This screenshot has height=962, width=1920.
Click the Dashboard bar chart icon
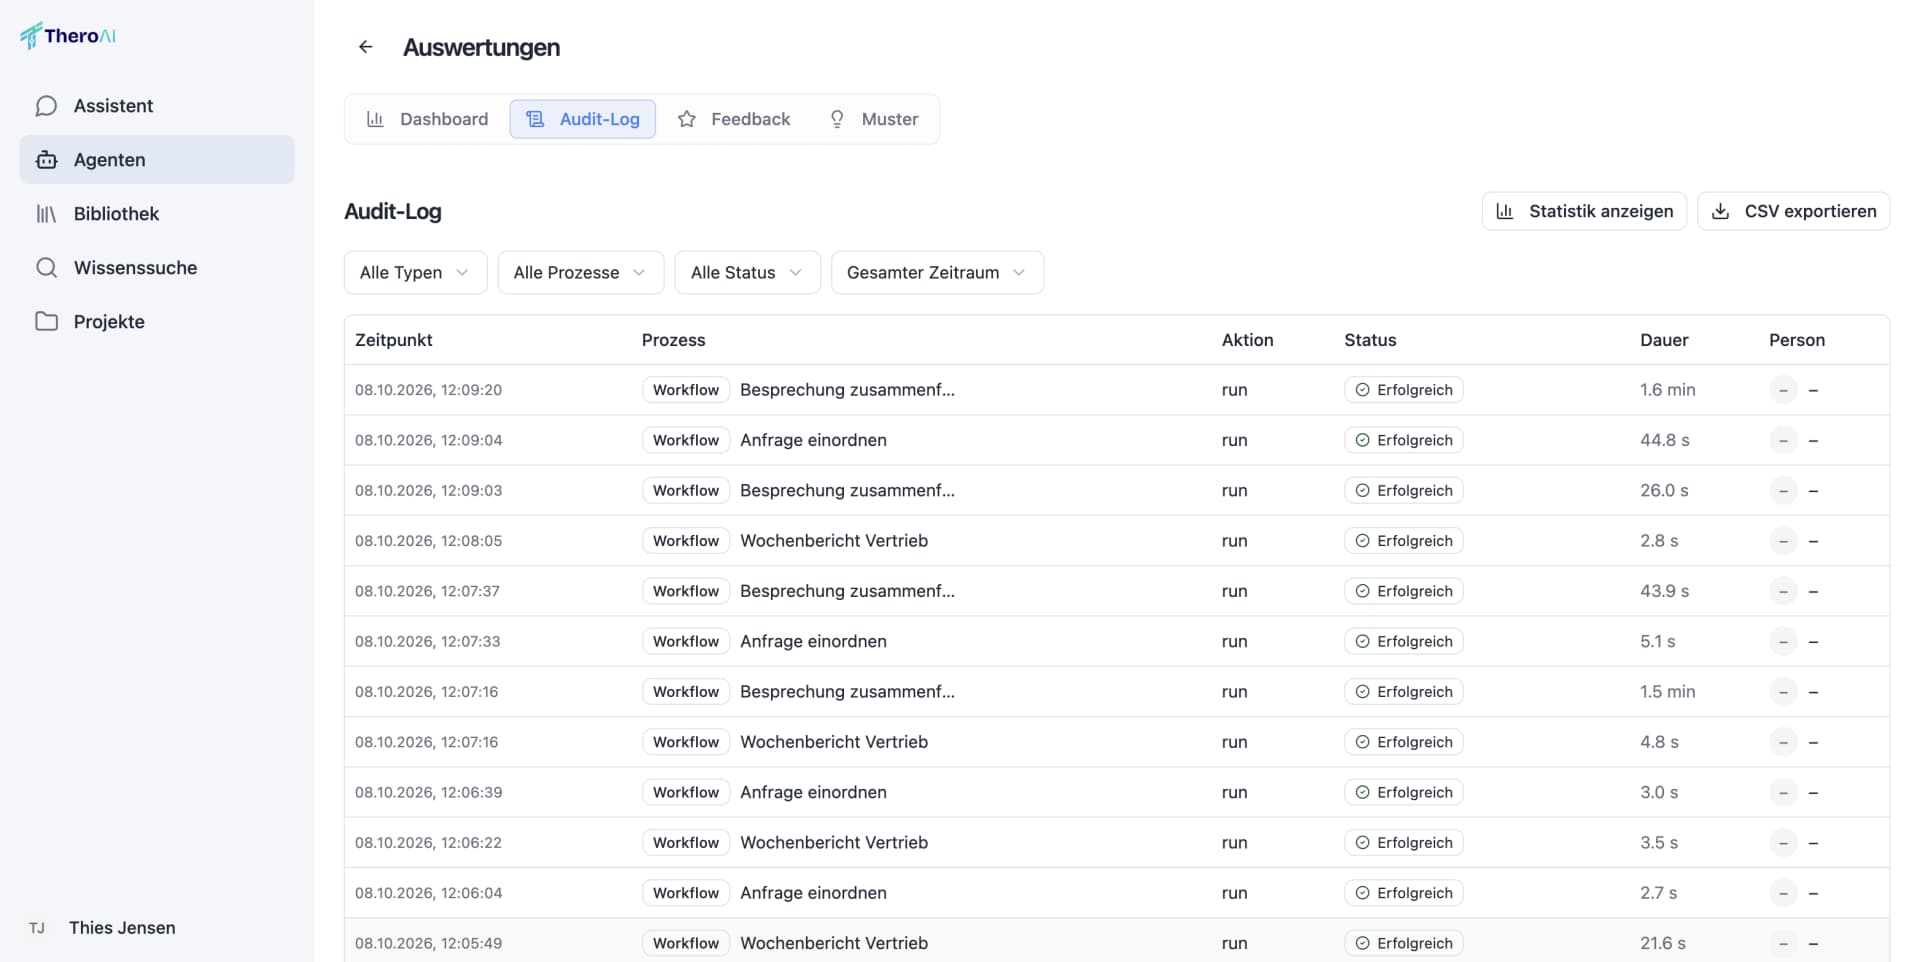[x=375, y=119]
